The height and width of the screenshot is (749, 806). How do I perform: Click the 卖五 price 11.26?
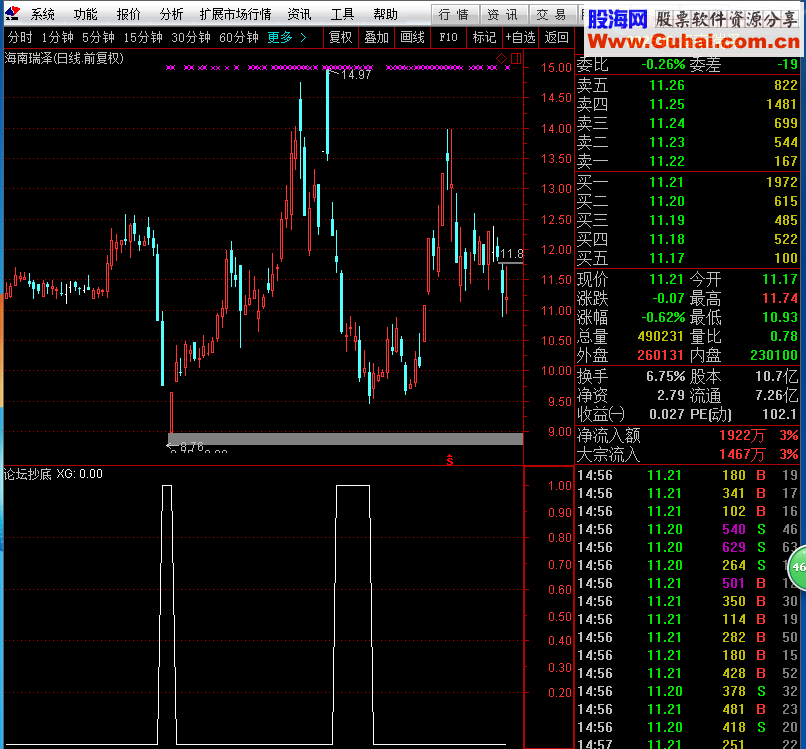[x=667, y=85]
